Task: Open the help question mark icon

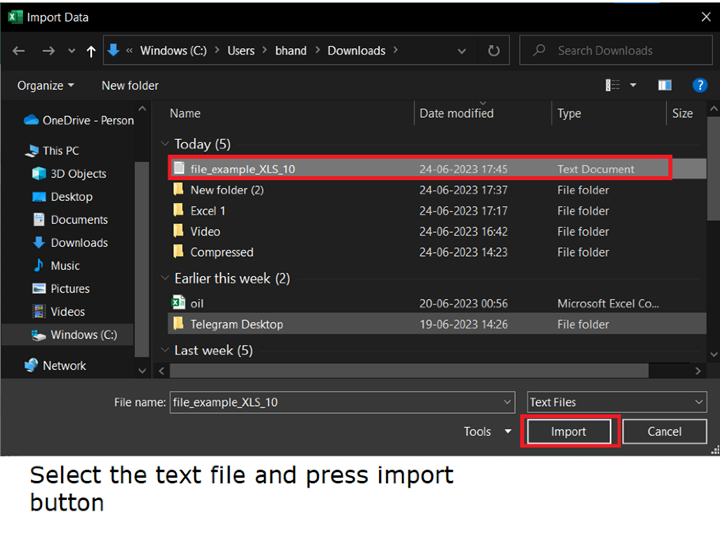Action: pos(700,86)
